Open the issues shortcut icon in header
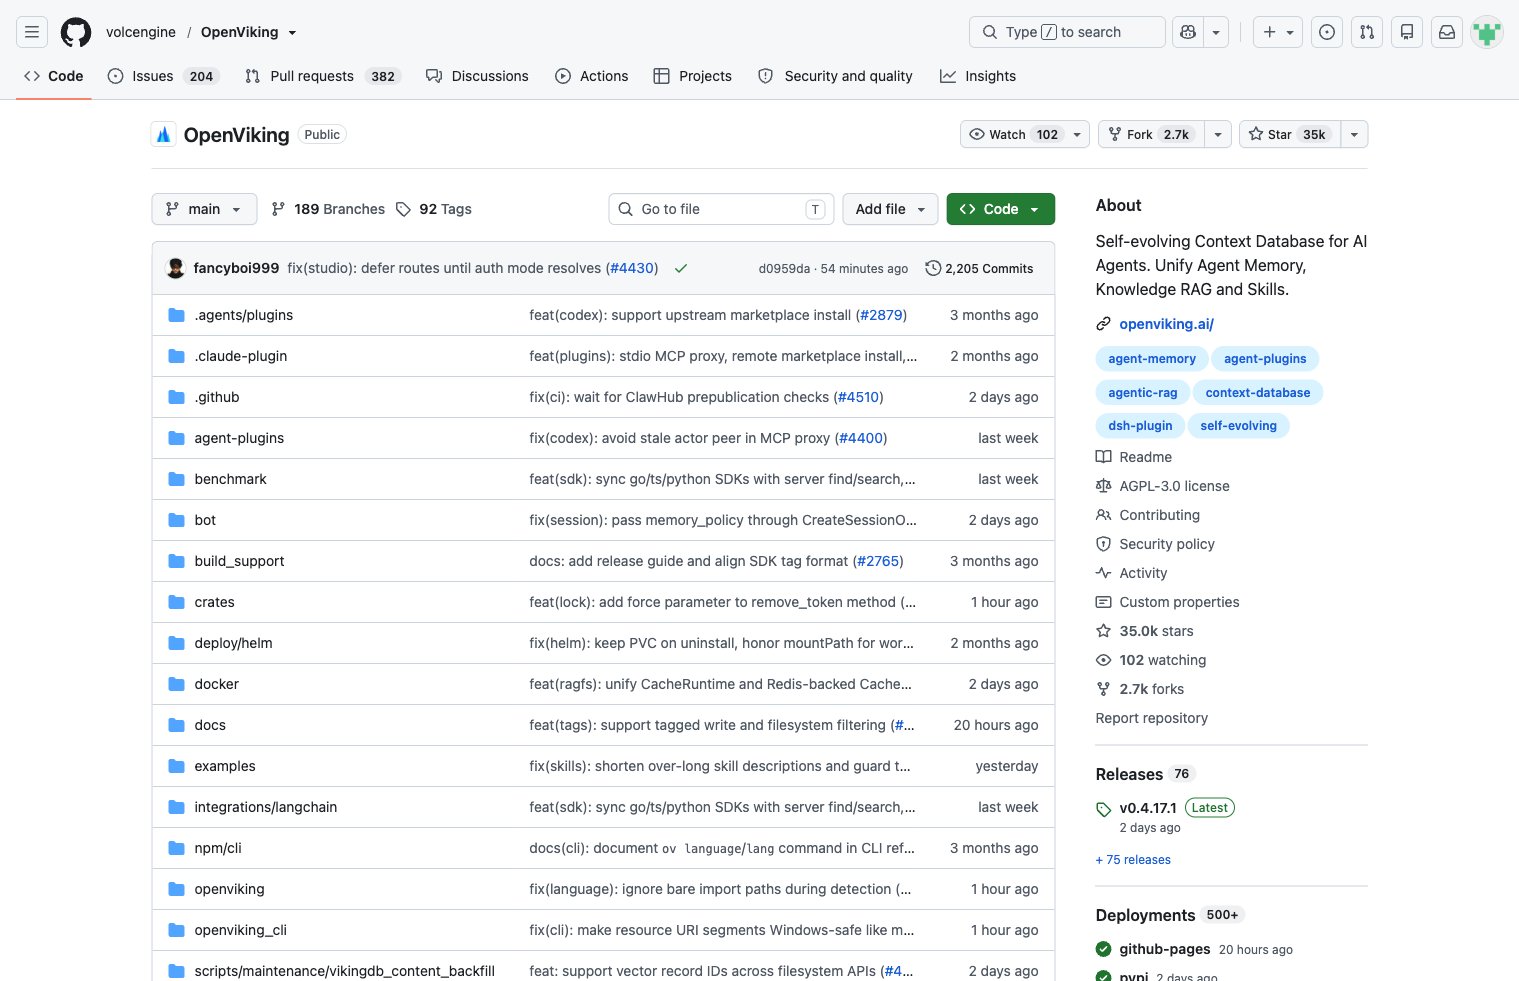This screenshot has height=981, width=1519. click(x=1327, y=32)
